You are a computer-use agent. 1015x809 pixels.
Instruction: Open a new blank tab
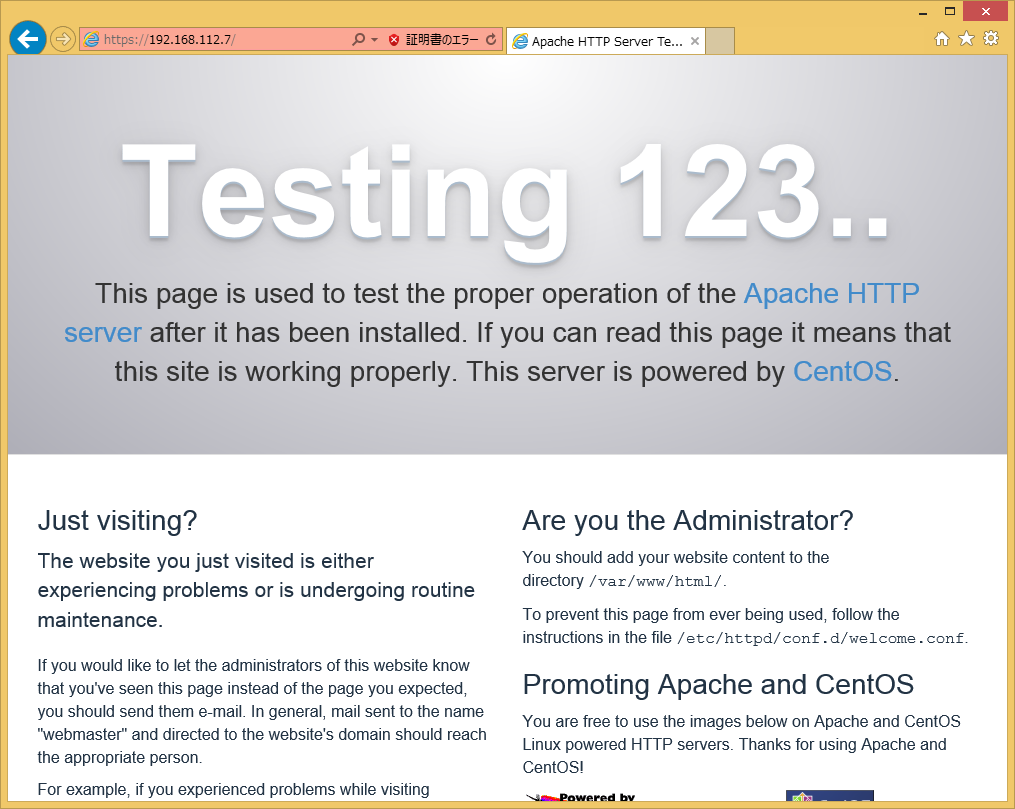pos(720,41)
